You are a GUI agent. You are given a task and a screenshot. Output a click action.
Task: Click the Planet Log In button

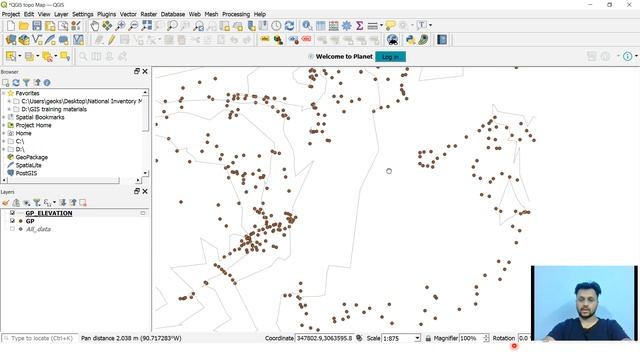(391, 57)
